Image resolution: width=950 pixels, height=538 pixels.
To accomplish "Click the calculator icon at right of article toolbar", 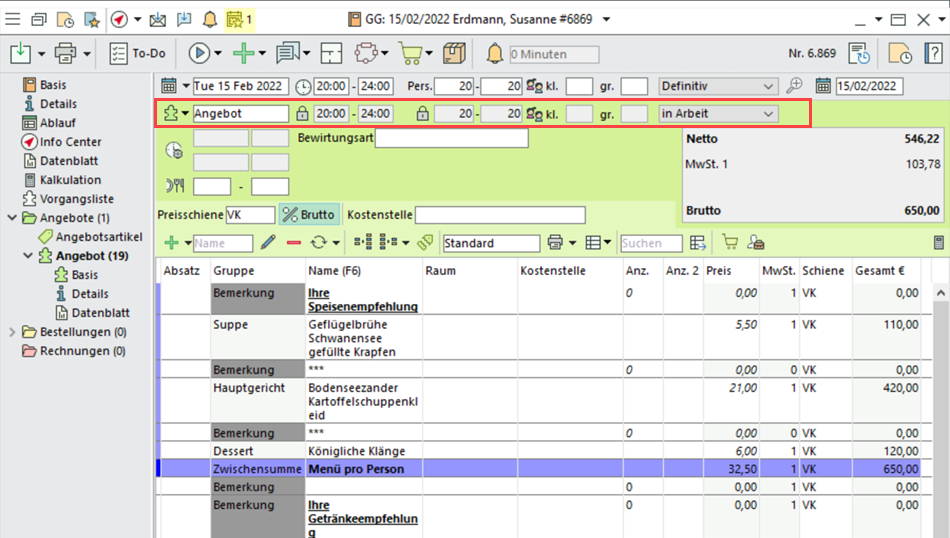I will tap(938, 243).
